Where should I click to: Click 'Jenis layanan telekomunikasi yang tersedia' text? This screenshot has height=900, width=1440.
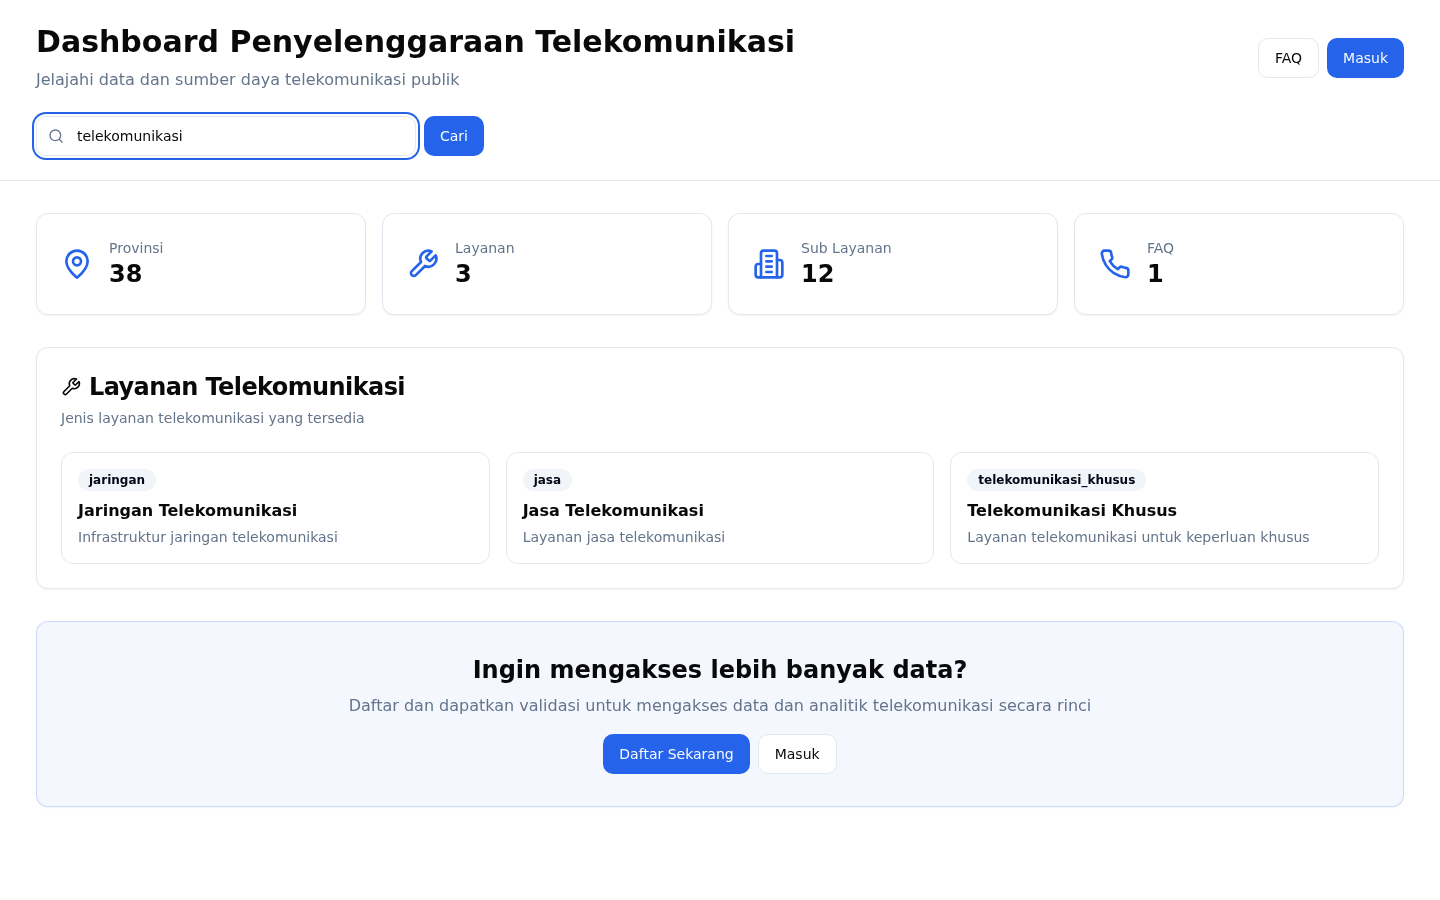[212, 418]
